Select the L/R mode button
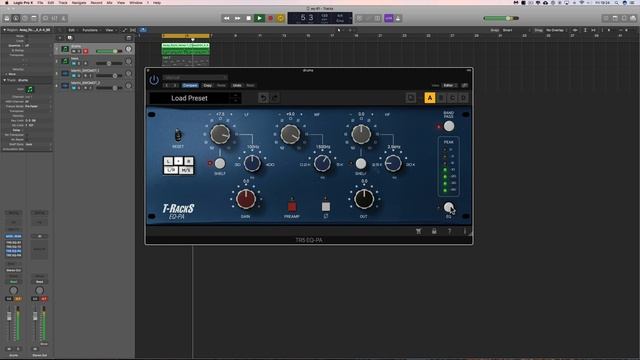Screen dimensions: 640x360 click(171, 170)
